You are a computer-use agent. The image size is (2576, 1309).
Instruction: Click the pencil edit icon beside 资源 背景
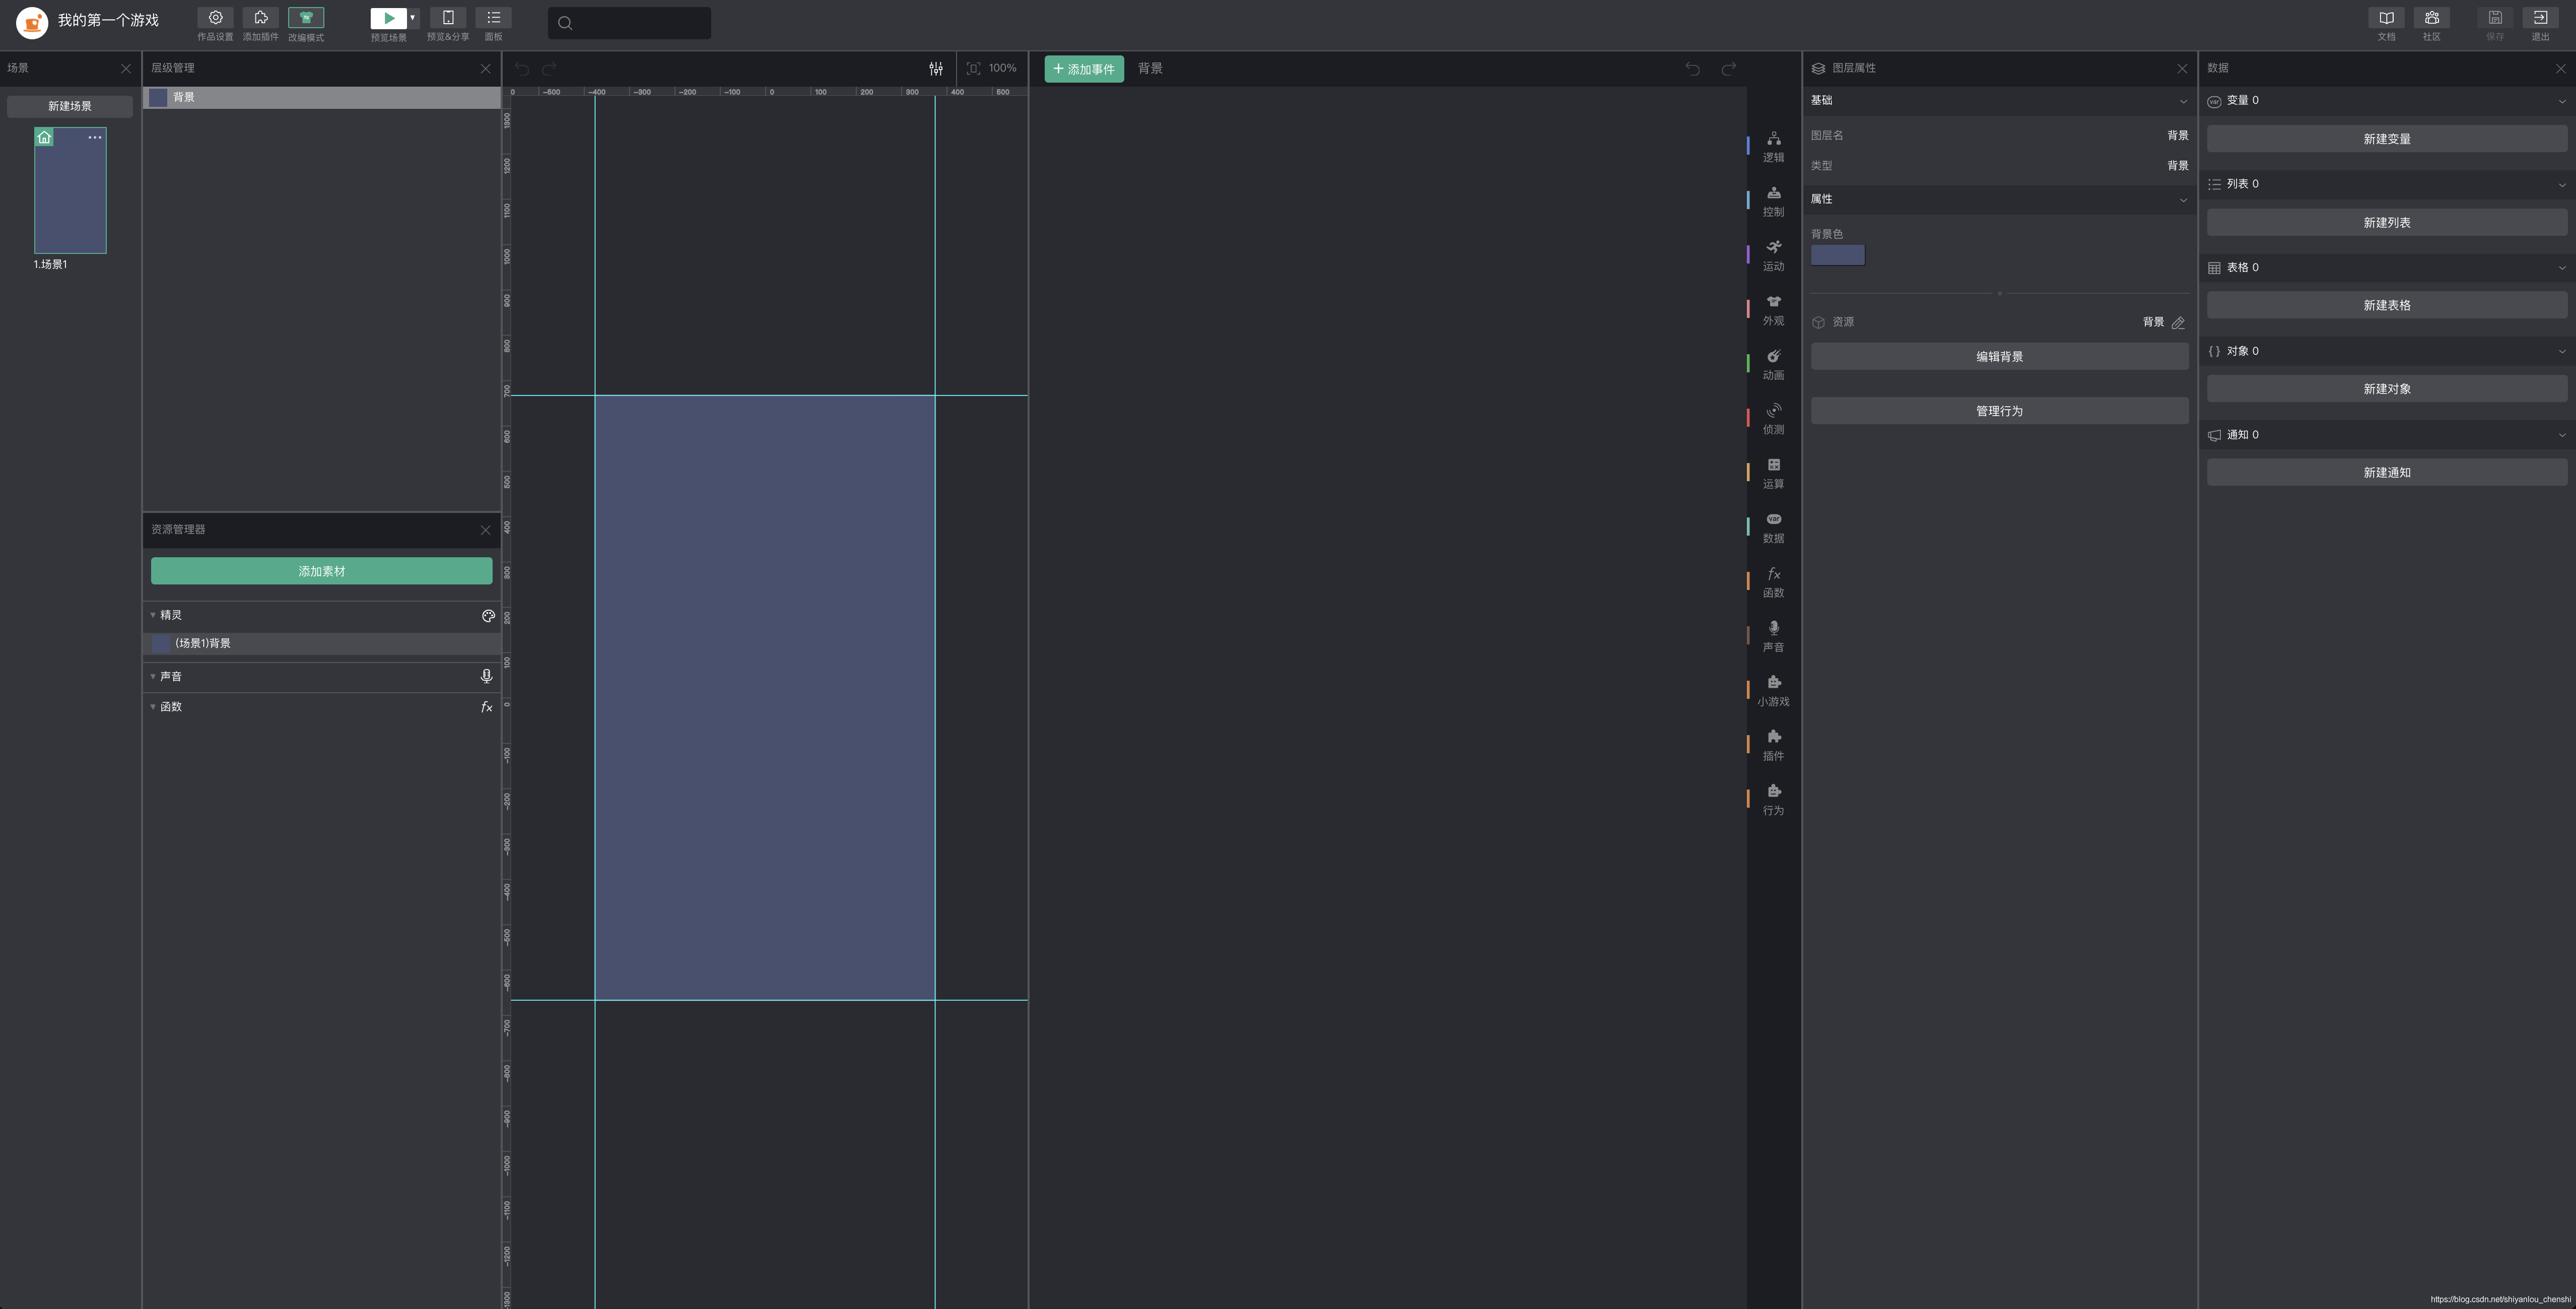(x=2178, y=322)
